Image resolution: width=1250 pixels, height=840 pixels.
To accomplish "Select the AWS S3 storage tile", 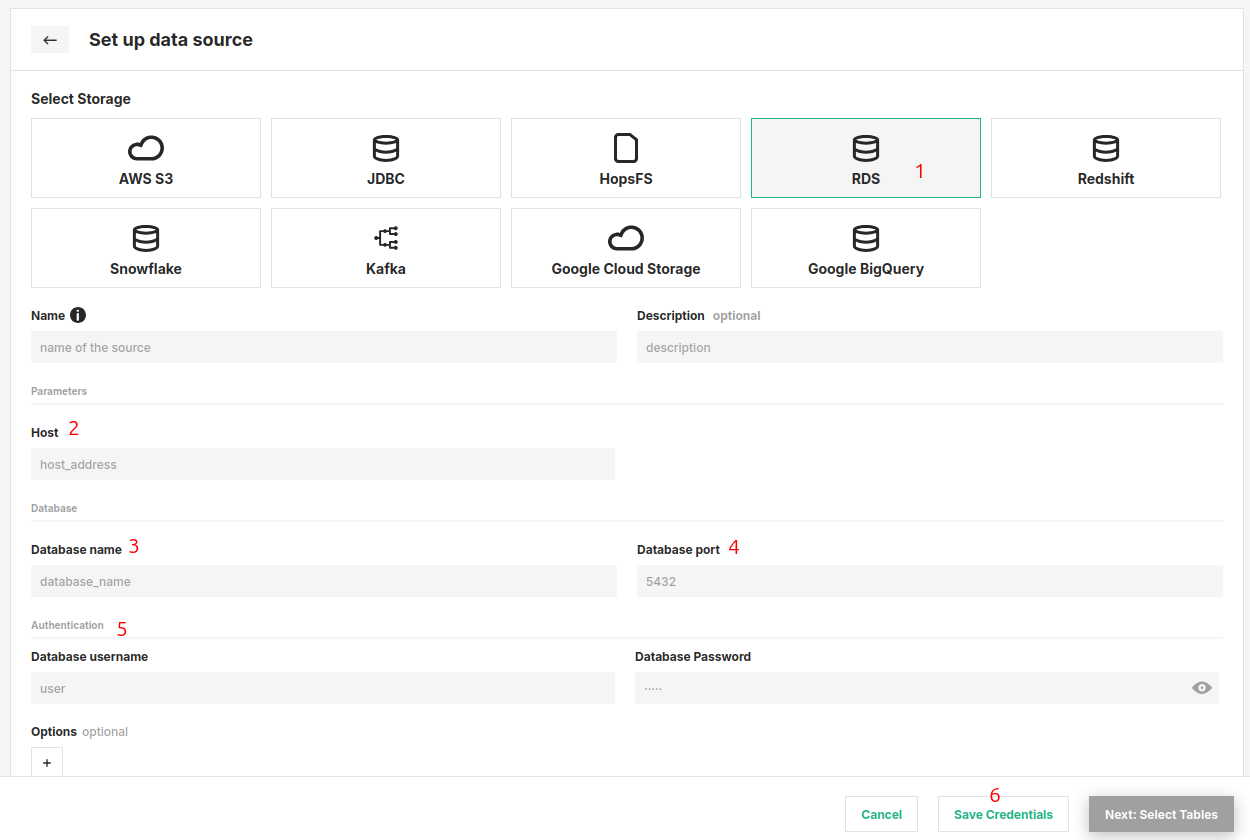I will [146, 158].
